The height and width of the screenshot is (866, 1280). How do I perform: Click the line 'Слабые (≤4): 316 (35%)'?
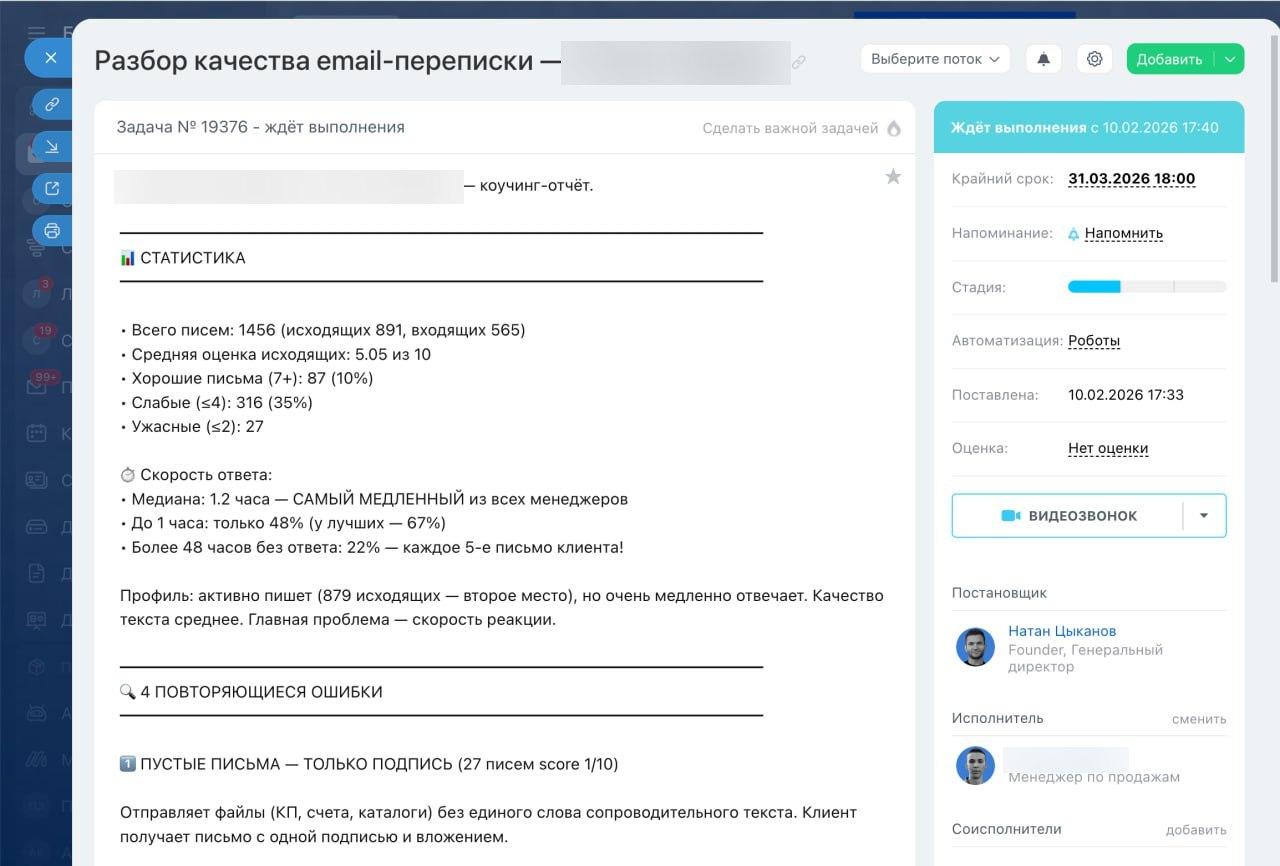click(x=216, y=402)
